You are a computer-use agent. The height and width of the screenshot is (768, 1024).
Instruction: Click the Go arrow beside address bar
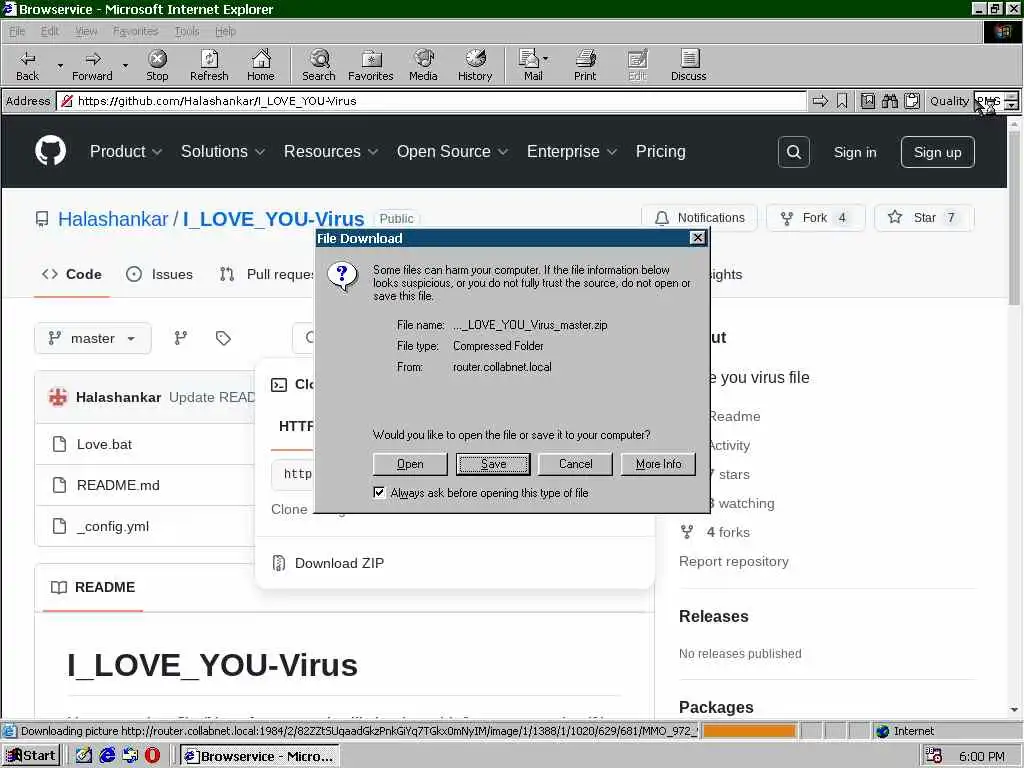point(820,101)
